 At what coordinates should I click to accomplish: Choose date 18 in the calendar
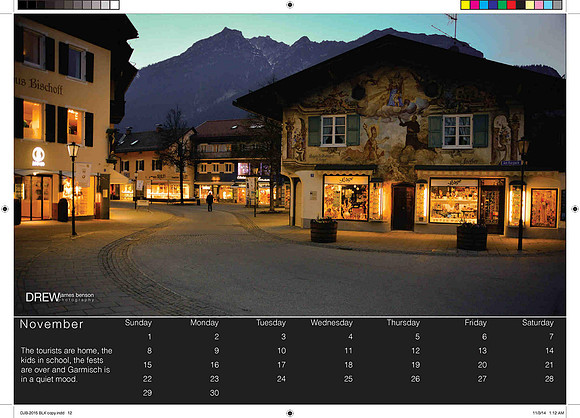click(348, 365)
